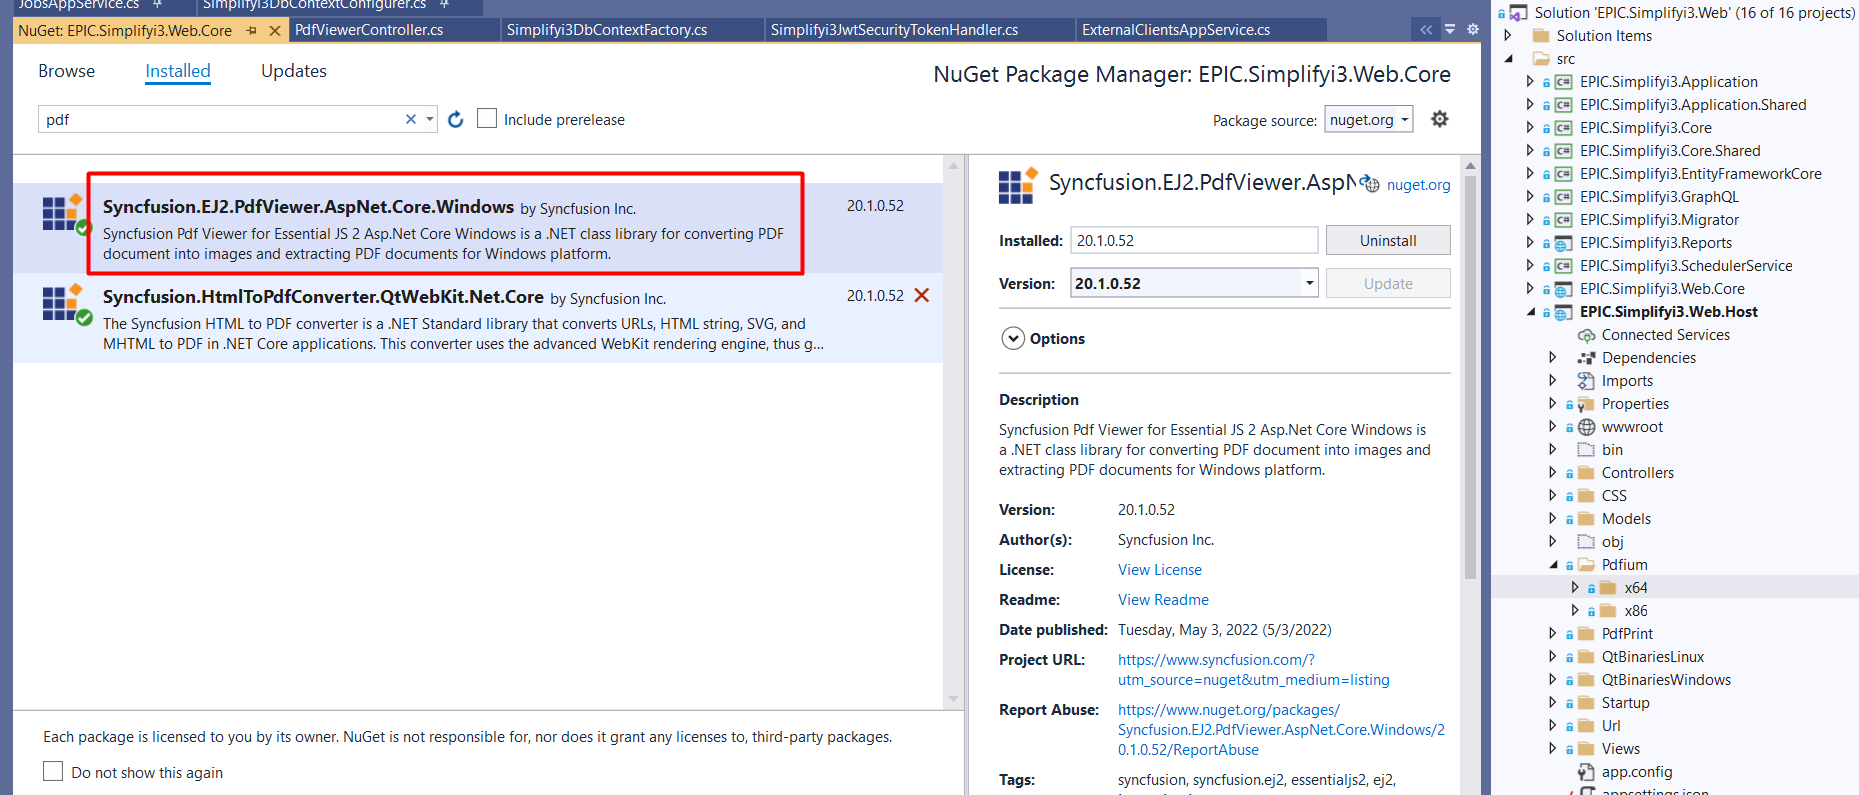Toggle pin on the NuGet tab
Image resolution: width=1859 pixels, height=795 pixels.
[251, 31]
